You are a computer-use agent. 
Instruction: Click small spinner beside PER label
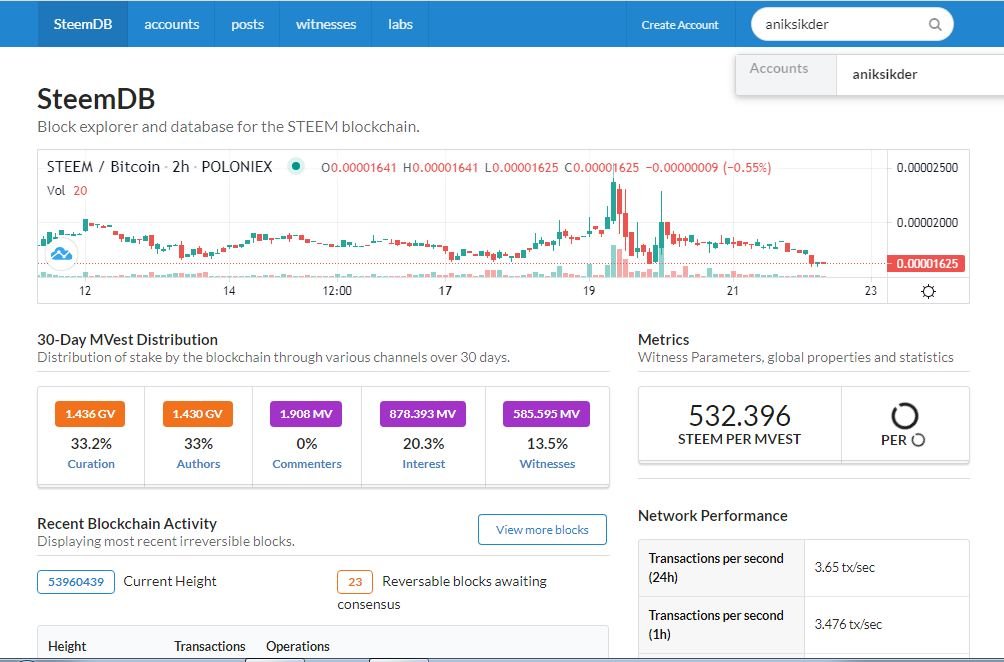coord(918,440)
